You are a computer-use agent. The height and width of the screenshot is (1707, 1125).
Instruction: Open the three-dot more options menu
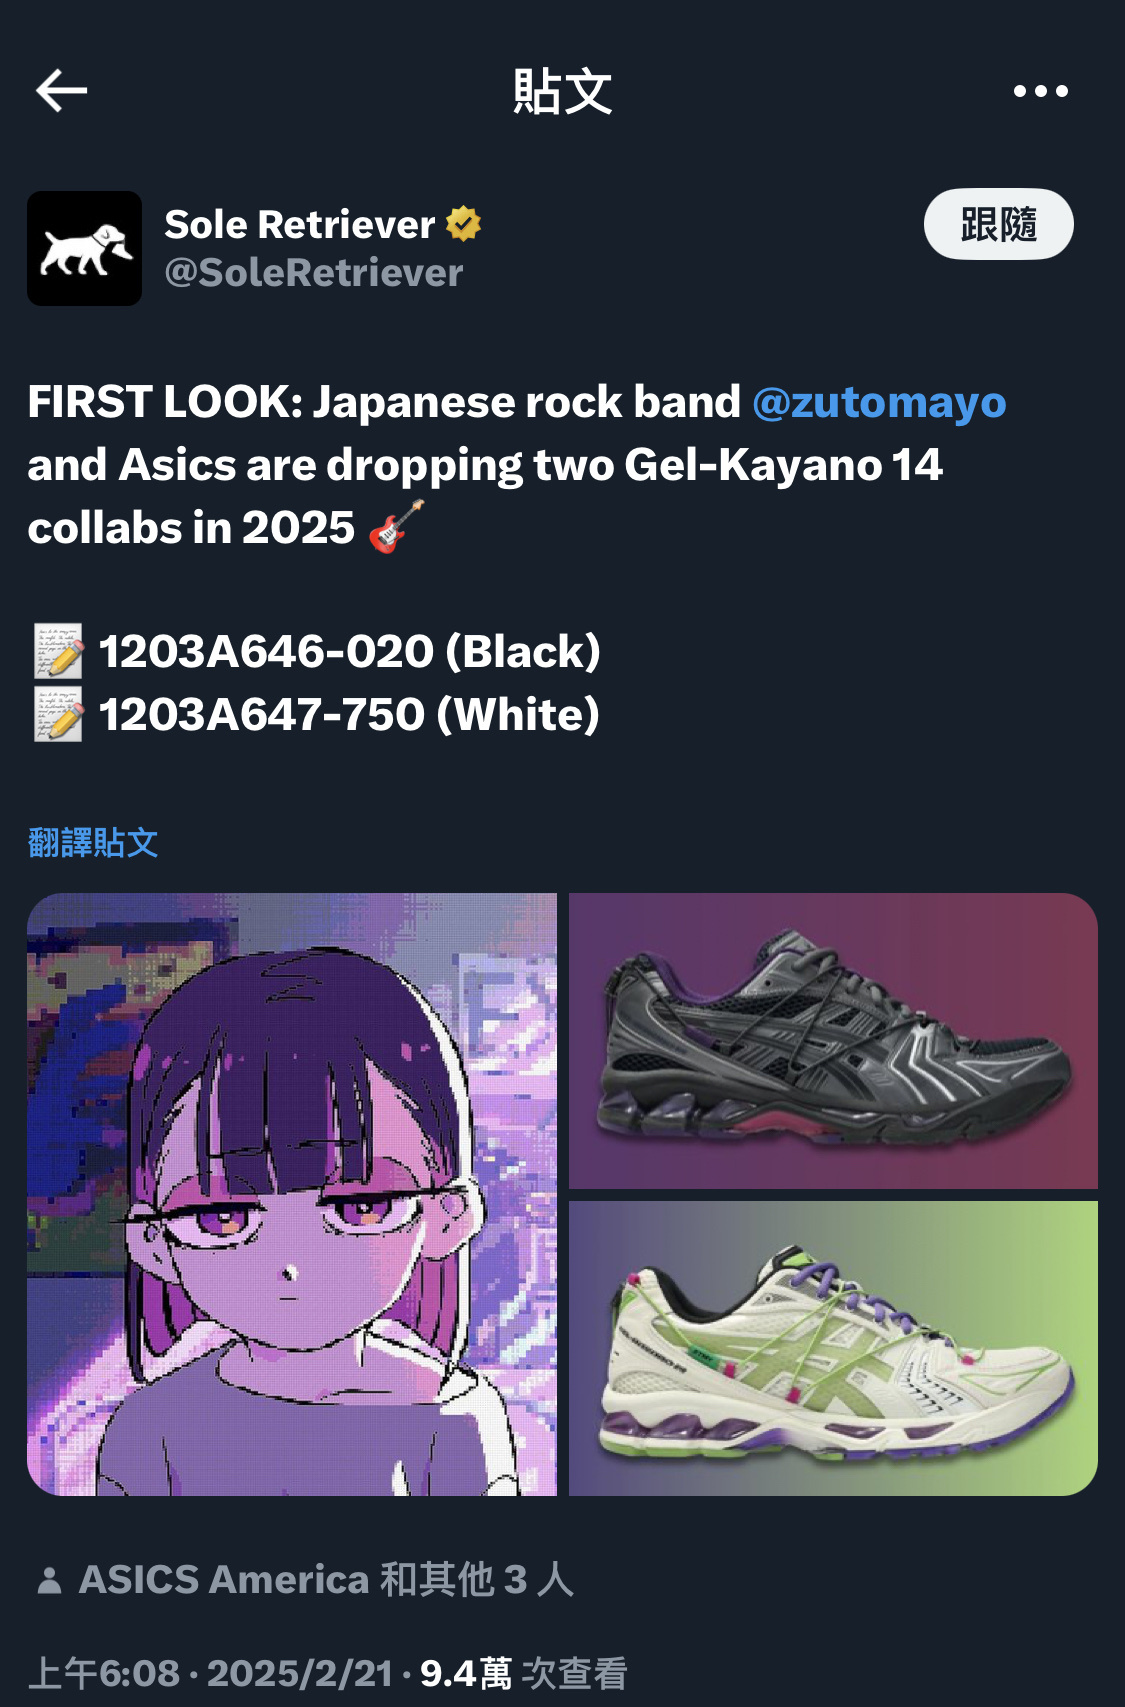click(x=1040, y=91)
